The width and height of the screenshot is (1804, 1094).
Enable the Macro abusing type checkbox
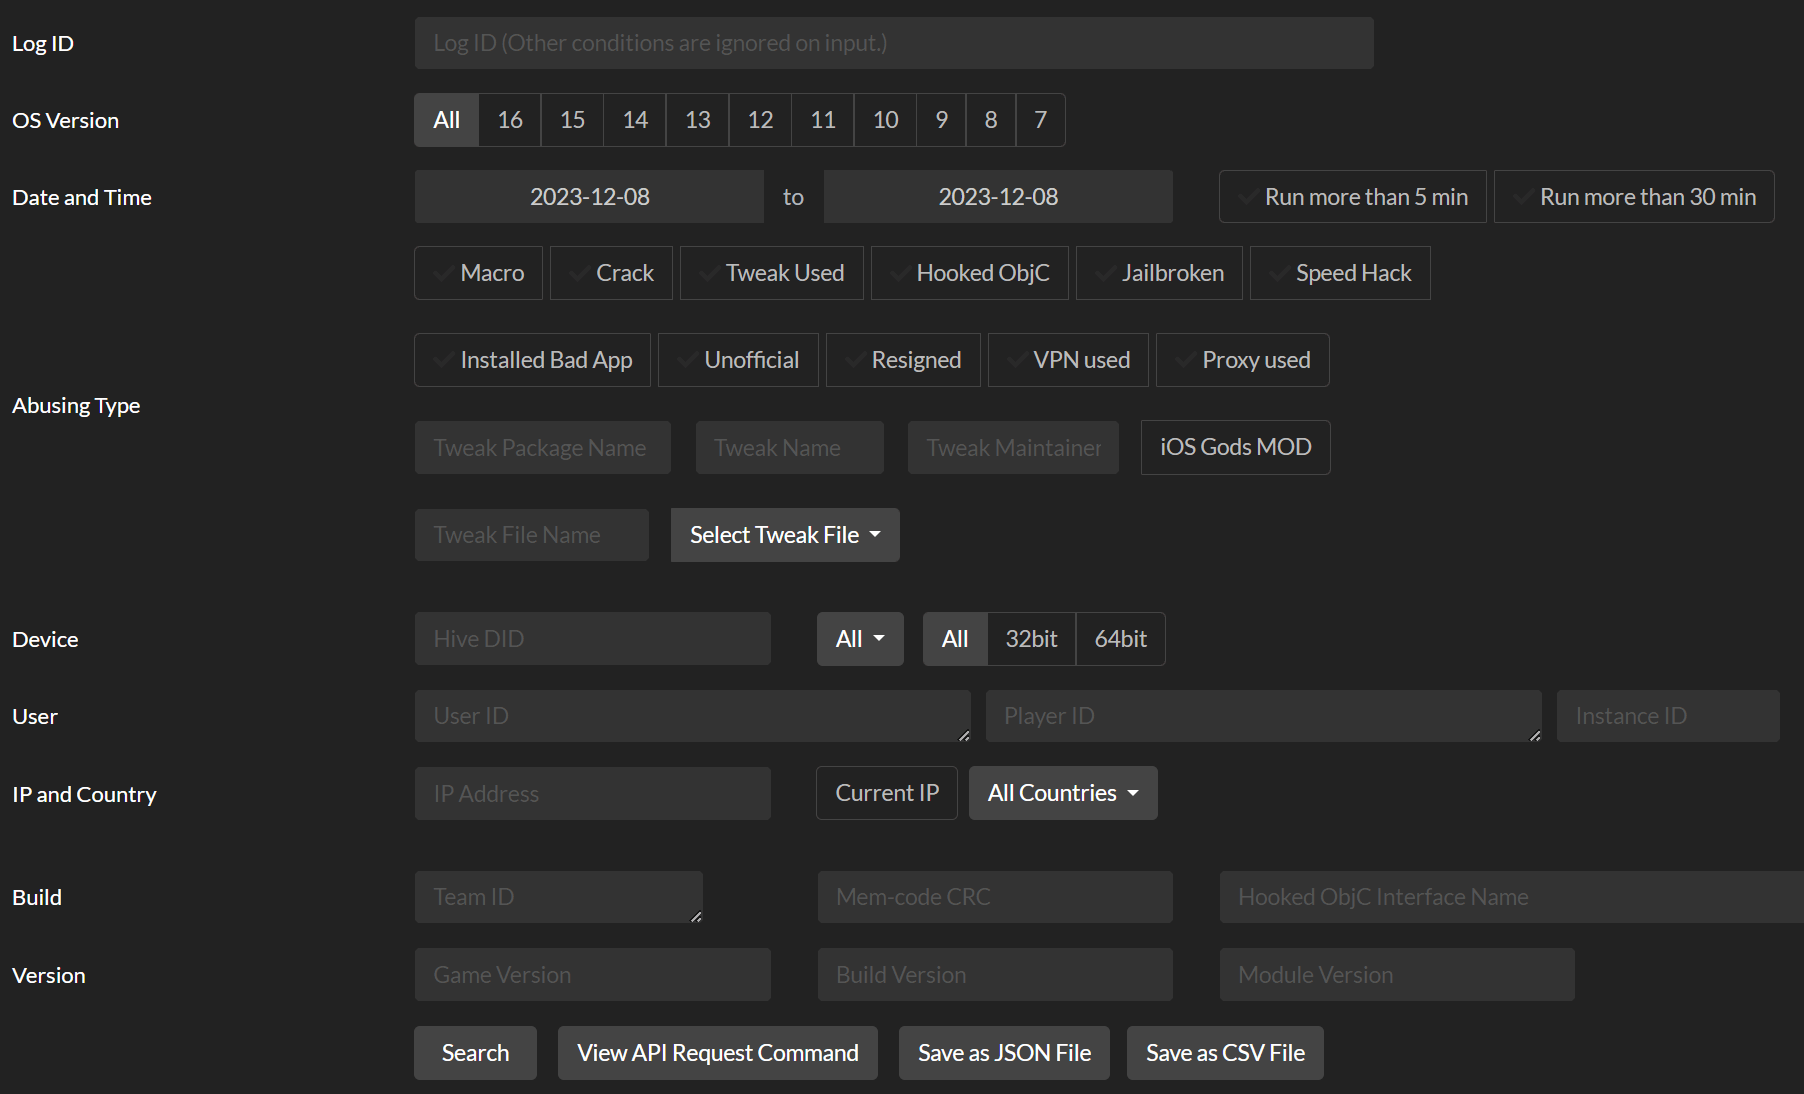click(x=478, y=273)
